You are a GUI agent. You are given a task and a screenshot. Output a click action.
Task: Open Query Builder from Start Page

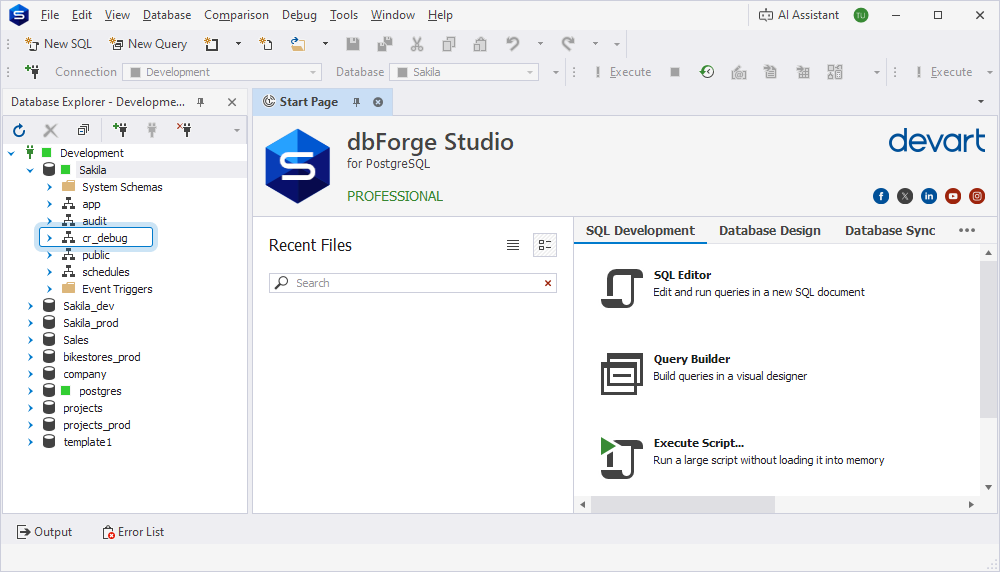coord(704,374)
